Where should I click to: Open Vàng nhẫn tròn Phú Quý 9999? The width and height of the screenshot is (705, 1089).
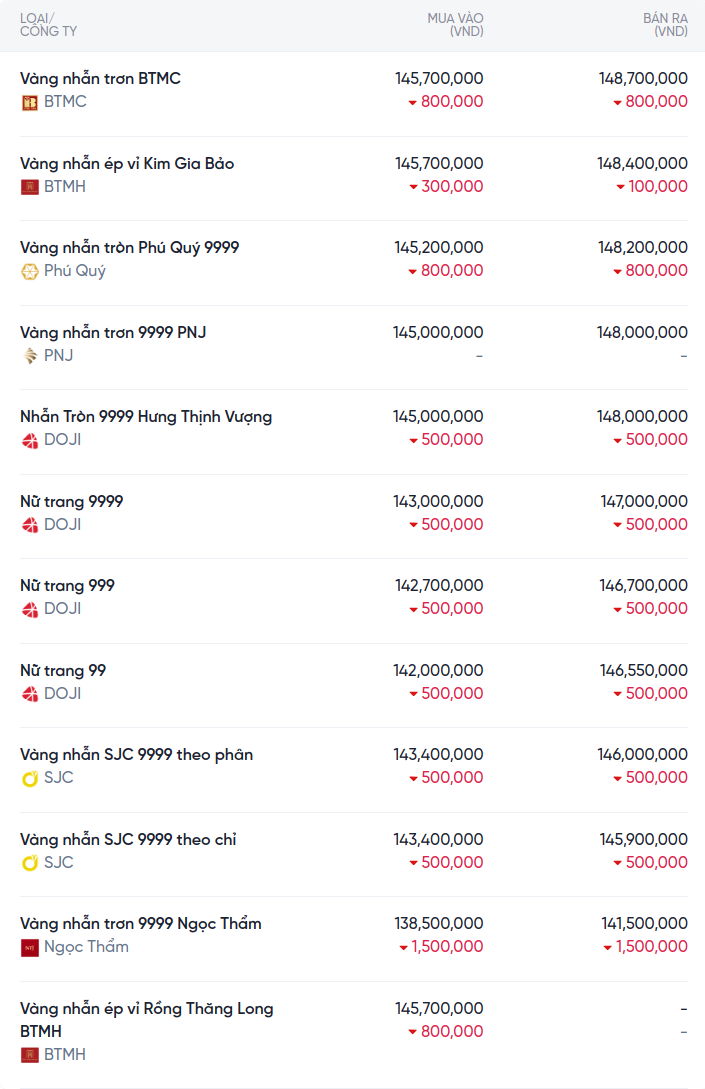pyautogui.click(x=129, y=247)
